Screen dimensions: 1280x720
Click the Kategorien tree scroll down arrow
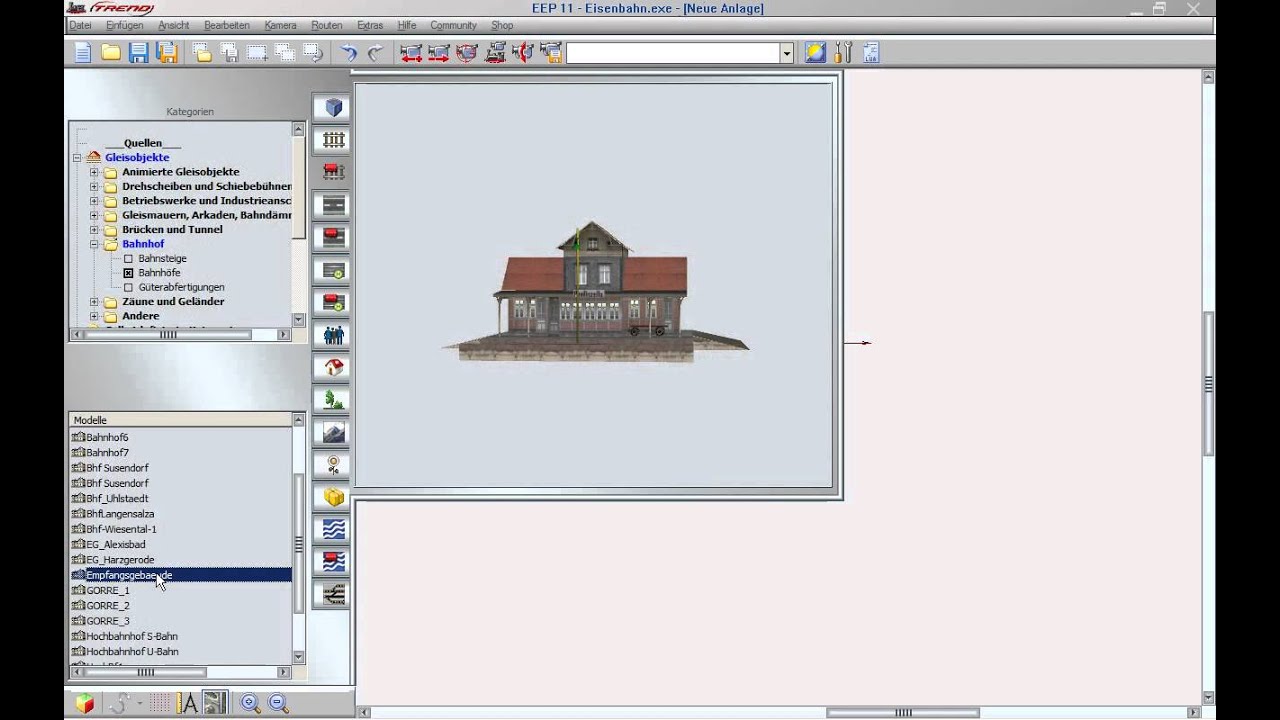tap(298, 320)
